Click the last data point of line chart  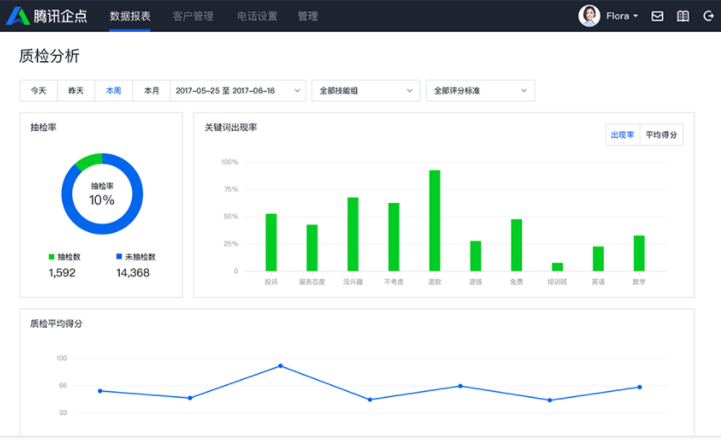pyautogui.click(x=640, y=387)
